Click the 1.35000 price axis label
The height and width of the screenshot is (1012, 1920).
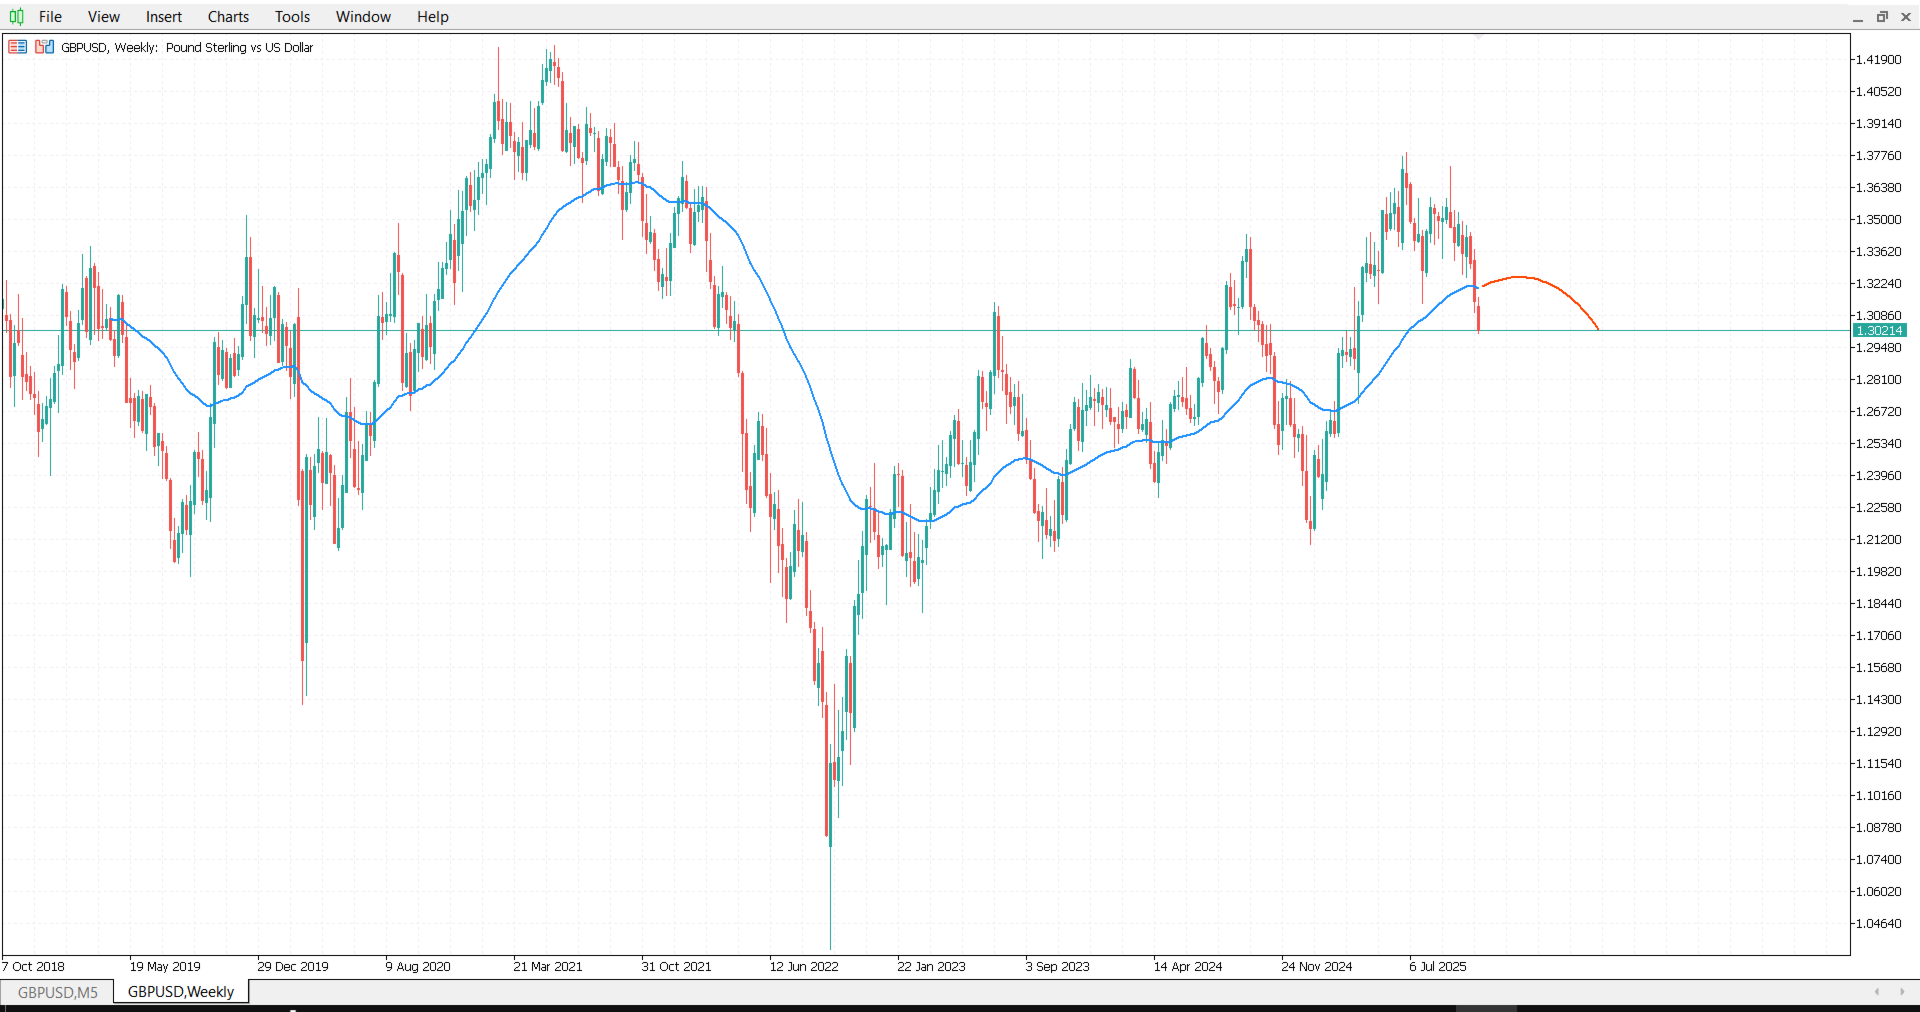point(1878,220)
